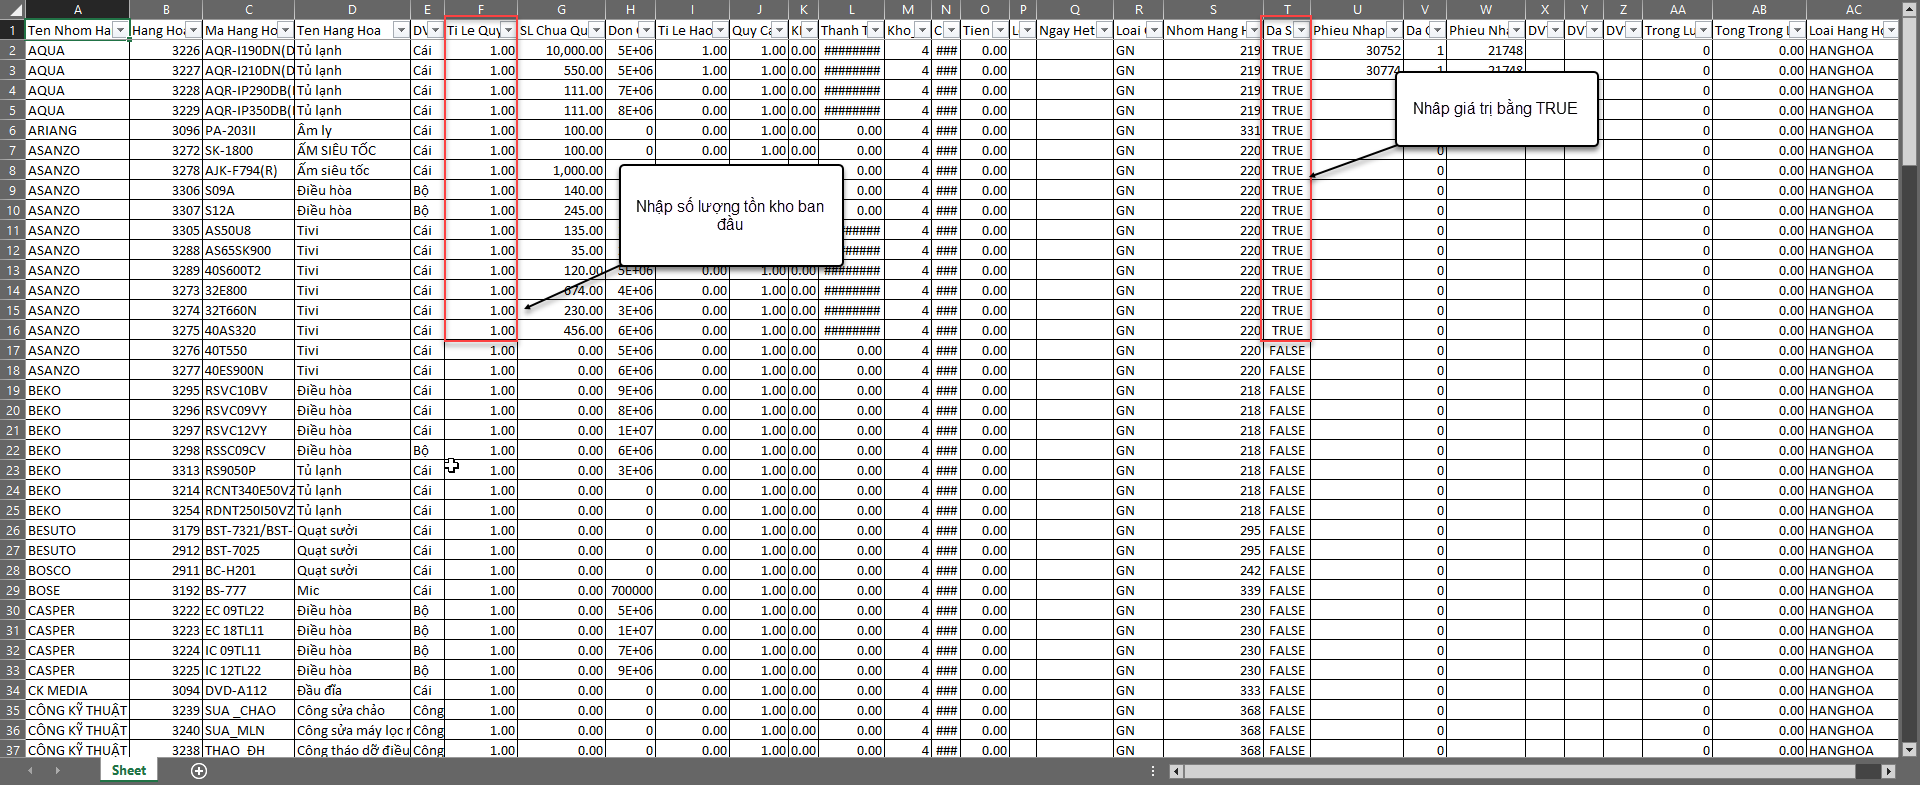Open the Thanh T filter dropdown in column L
The width and height of the screenshot is (1920, 785).
(875, 30)
